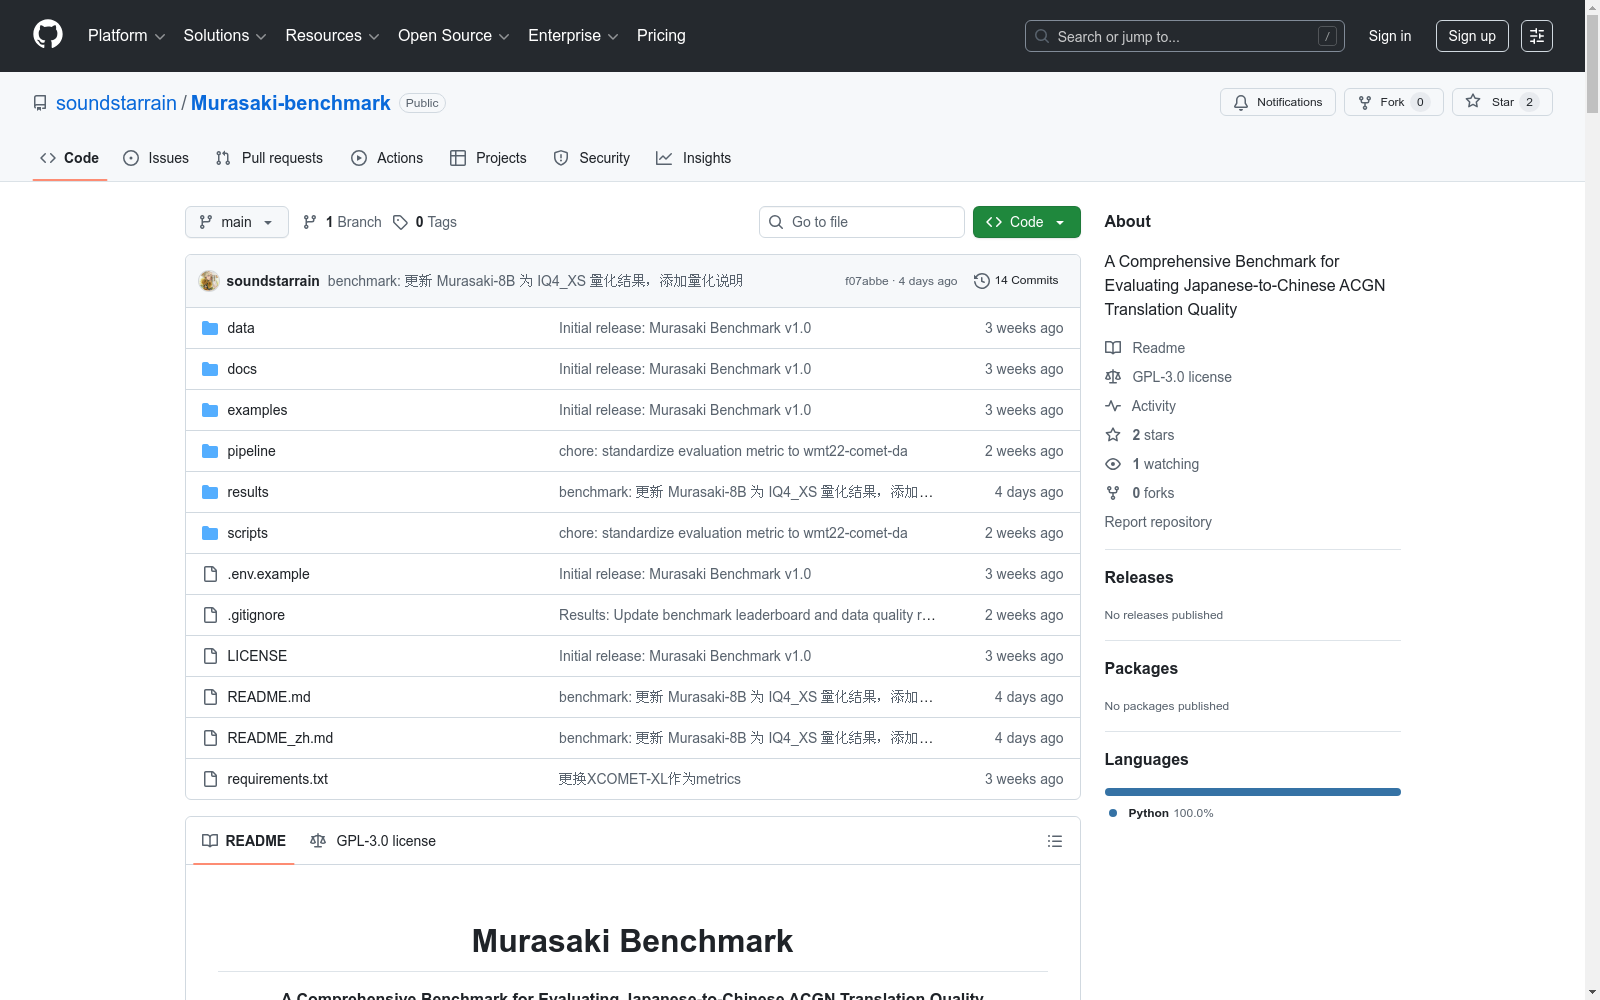Open the command palette menu icon
This screenshot has height=1000, width=1600.
click(1537, 36)
